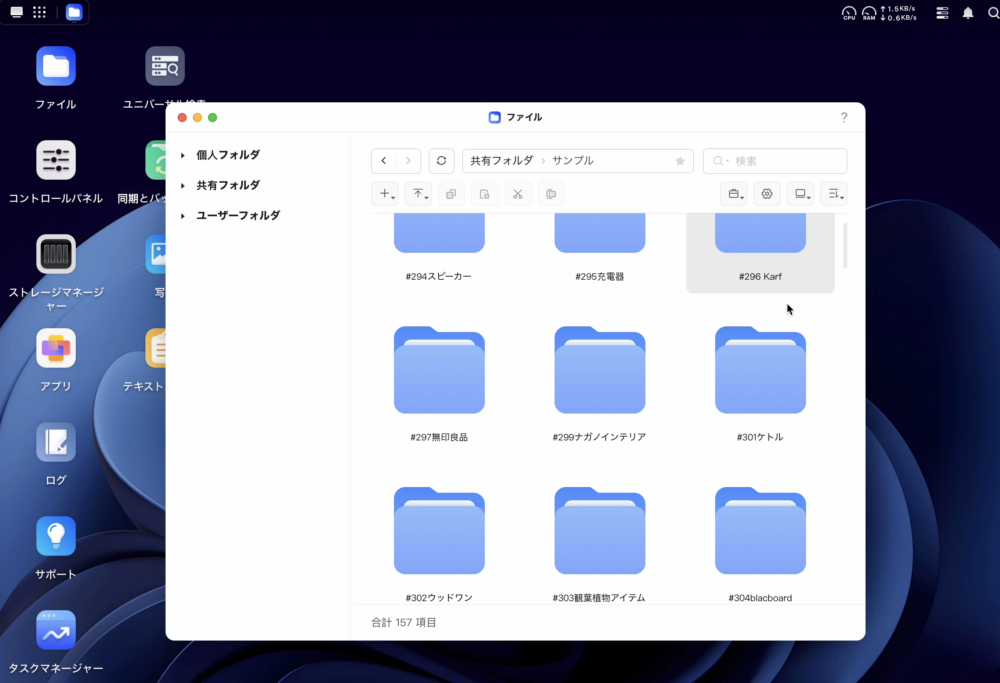Select ユーザーフォルダ in the sidebar
Image resolution: width=1000 pixels, height=683 pixels.
click(238, 216)
